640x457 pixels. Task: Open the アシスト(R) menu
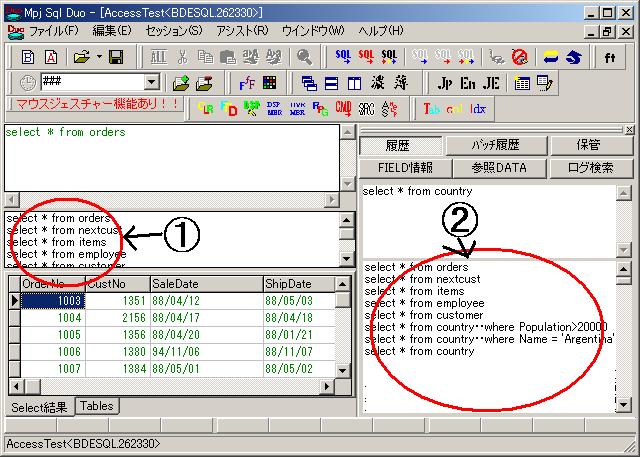pos(242,31)
